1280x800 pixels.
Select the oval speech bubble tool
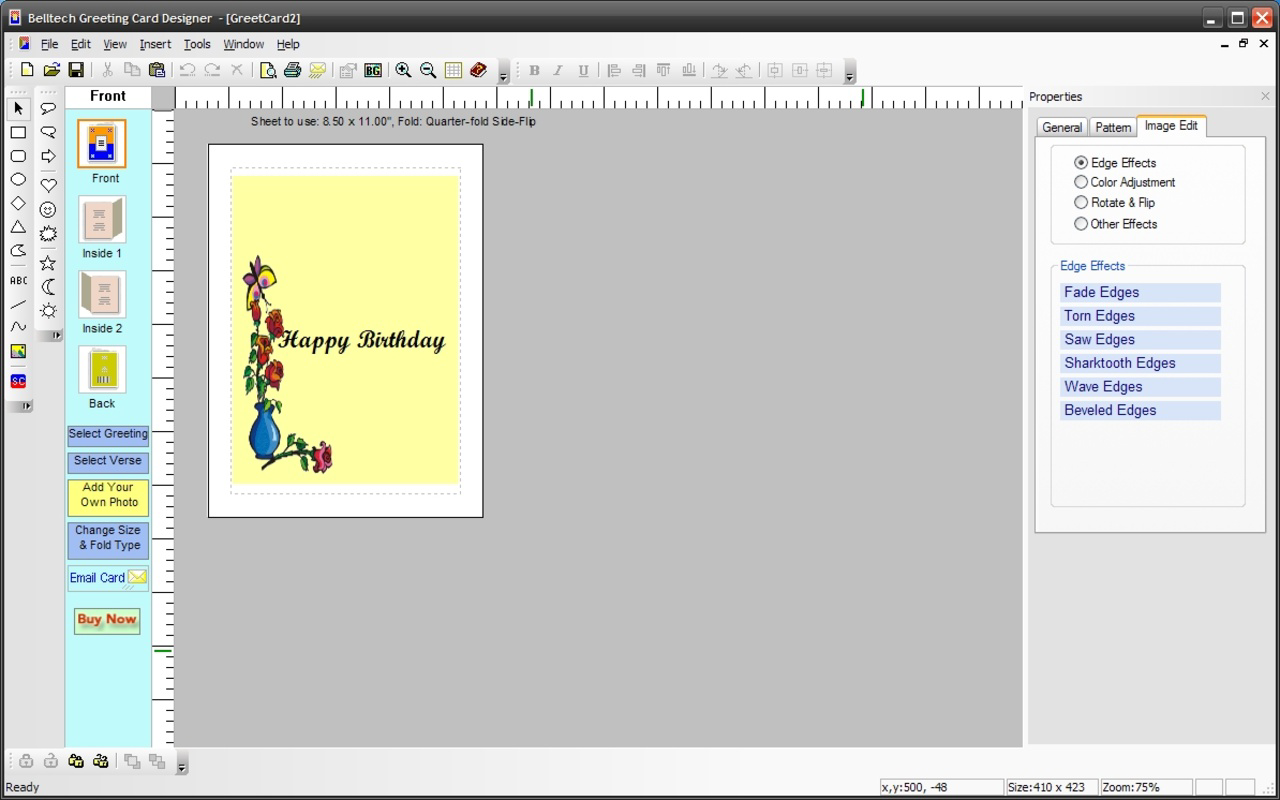coord(48,108)
